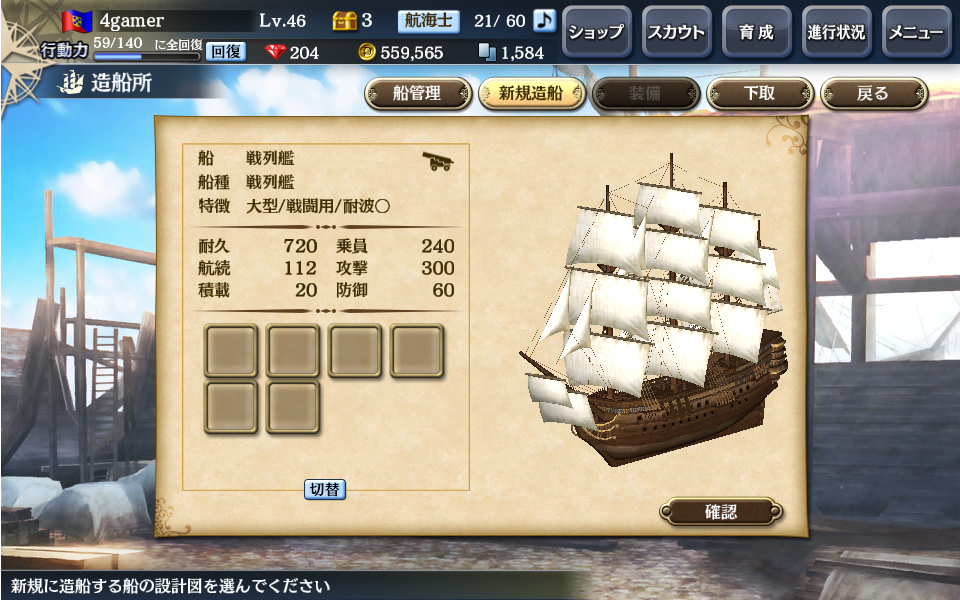
Task: Open the 進行状況 progress menu
Action: (x=836, y=32)
